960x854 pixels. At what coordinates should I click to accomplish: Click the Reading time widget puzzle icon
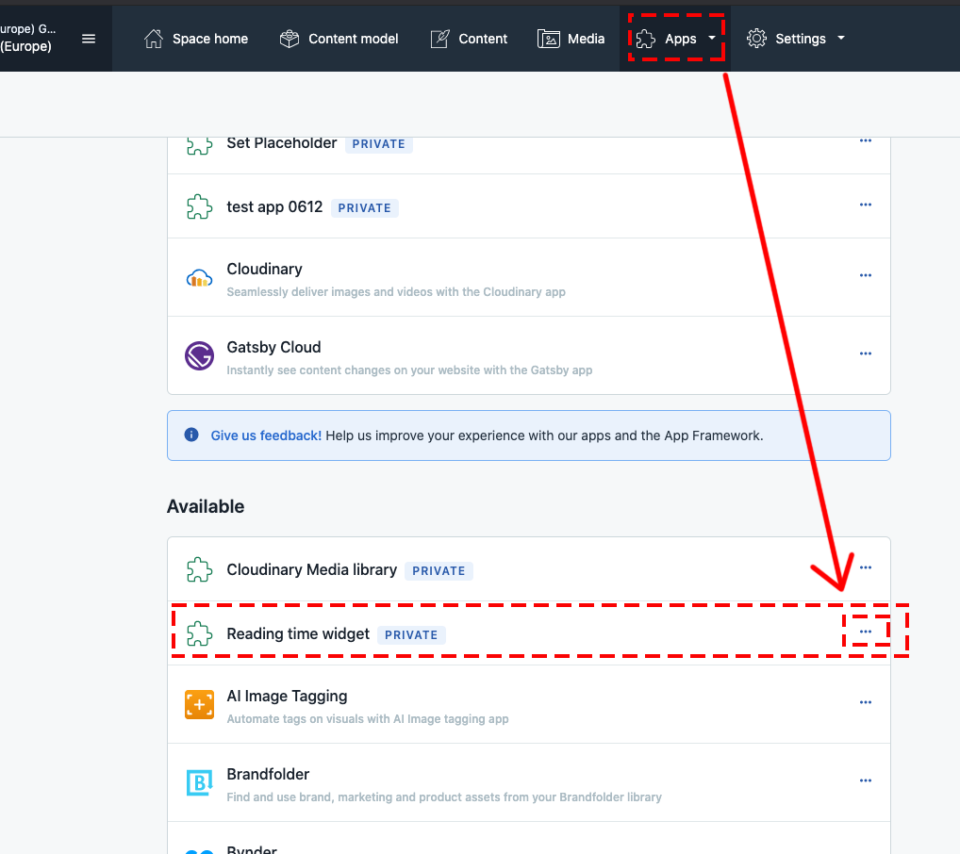pos(200,634)
